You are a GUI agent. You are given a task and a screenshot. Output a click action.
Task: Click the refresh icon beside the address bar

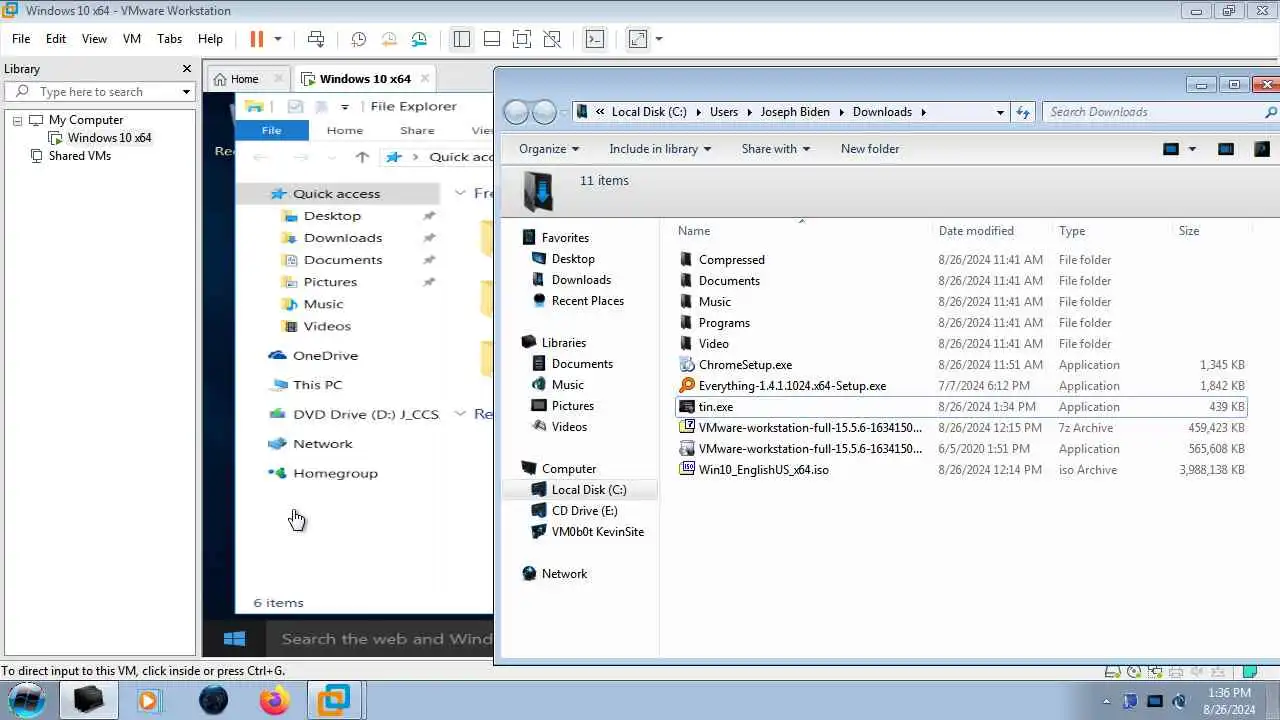pos(1023,112)
